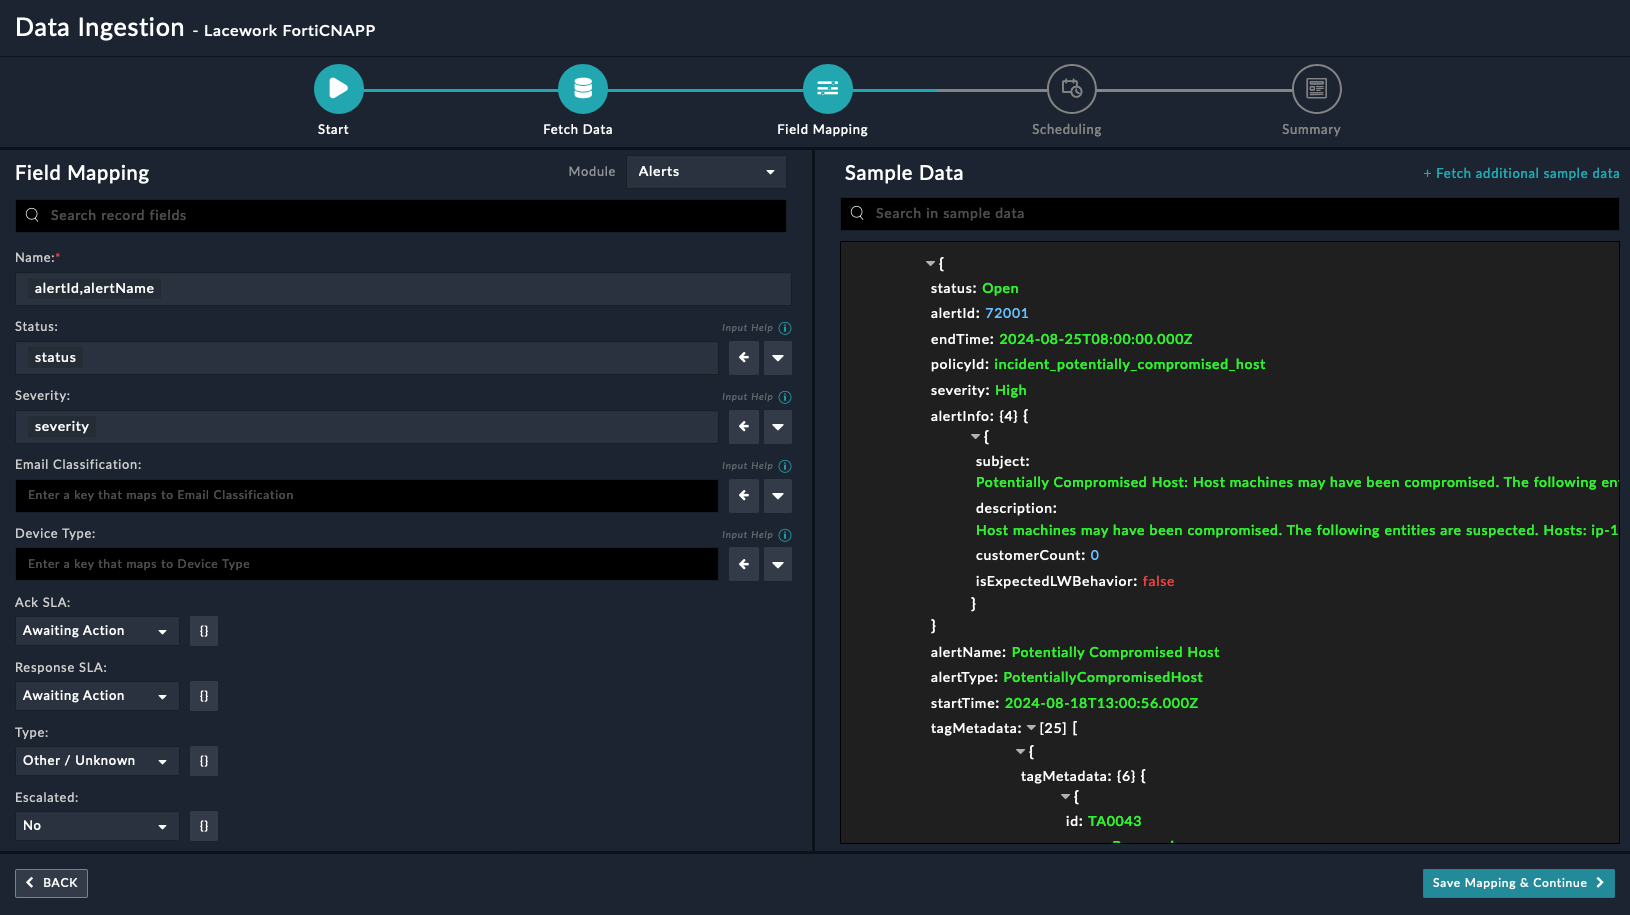
Task: Toggle curly braces button beside Ack SLA
Action: pos(204,631)
